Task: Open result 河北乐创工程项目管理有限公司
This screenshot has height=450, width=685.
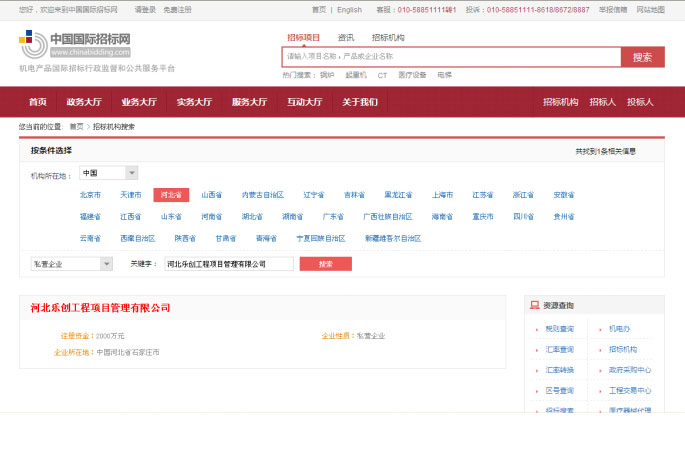Action: point(100,308)
